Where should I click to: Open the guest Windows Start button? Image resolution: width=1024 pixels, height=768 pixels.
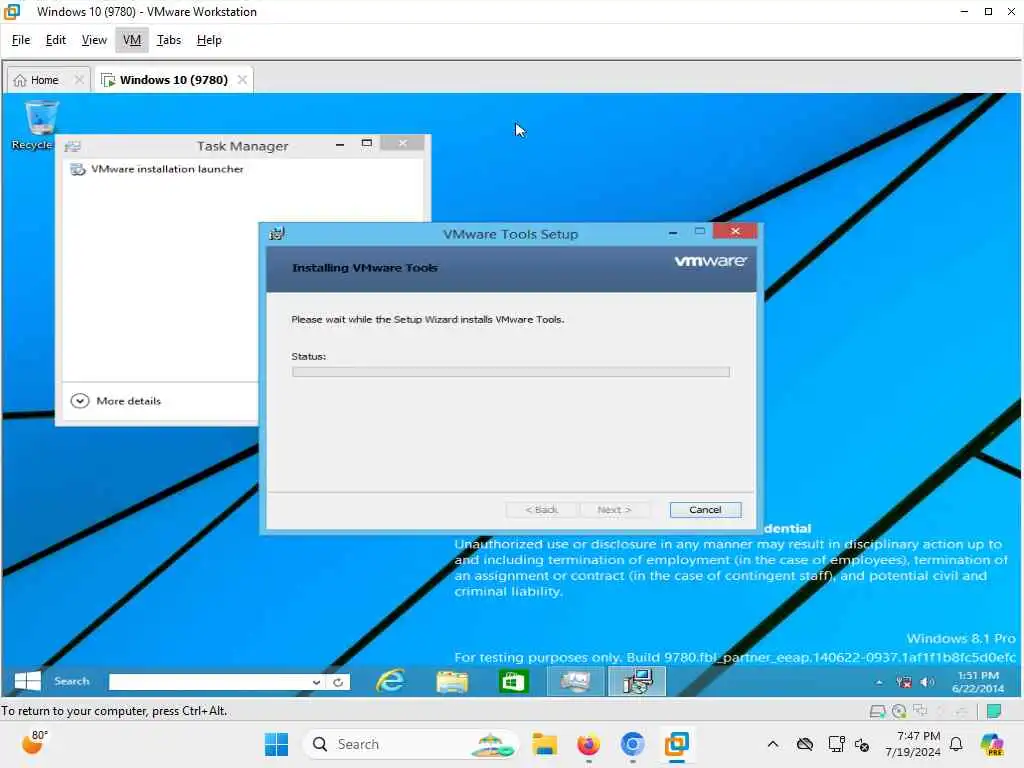(x=27, y=681)
